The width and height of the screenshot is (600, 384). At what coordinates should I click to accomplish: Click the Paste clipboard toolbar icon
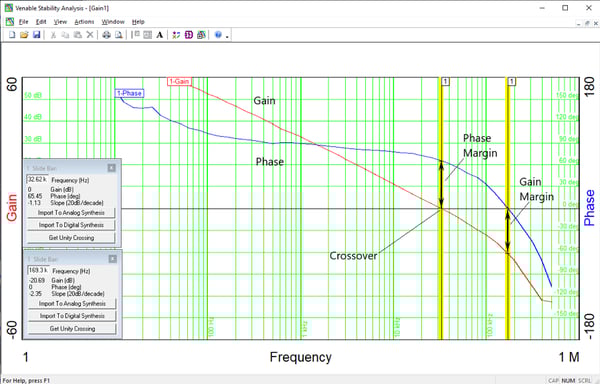[x=78, y=35]
